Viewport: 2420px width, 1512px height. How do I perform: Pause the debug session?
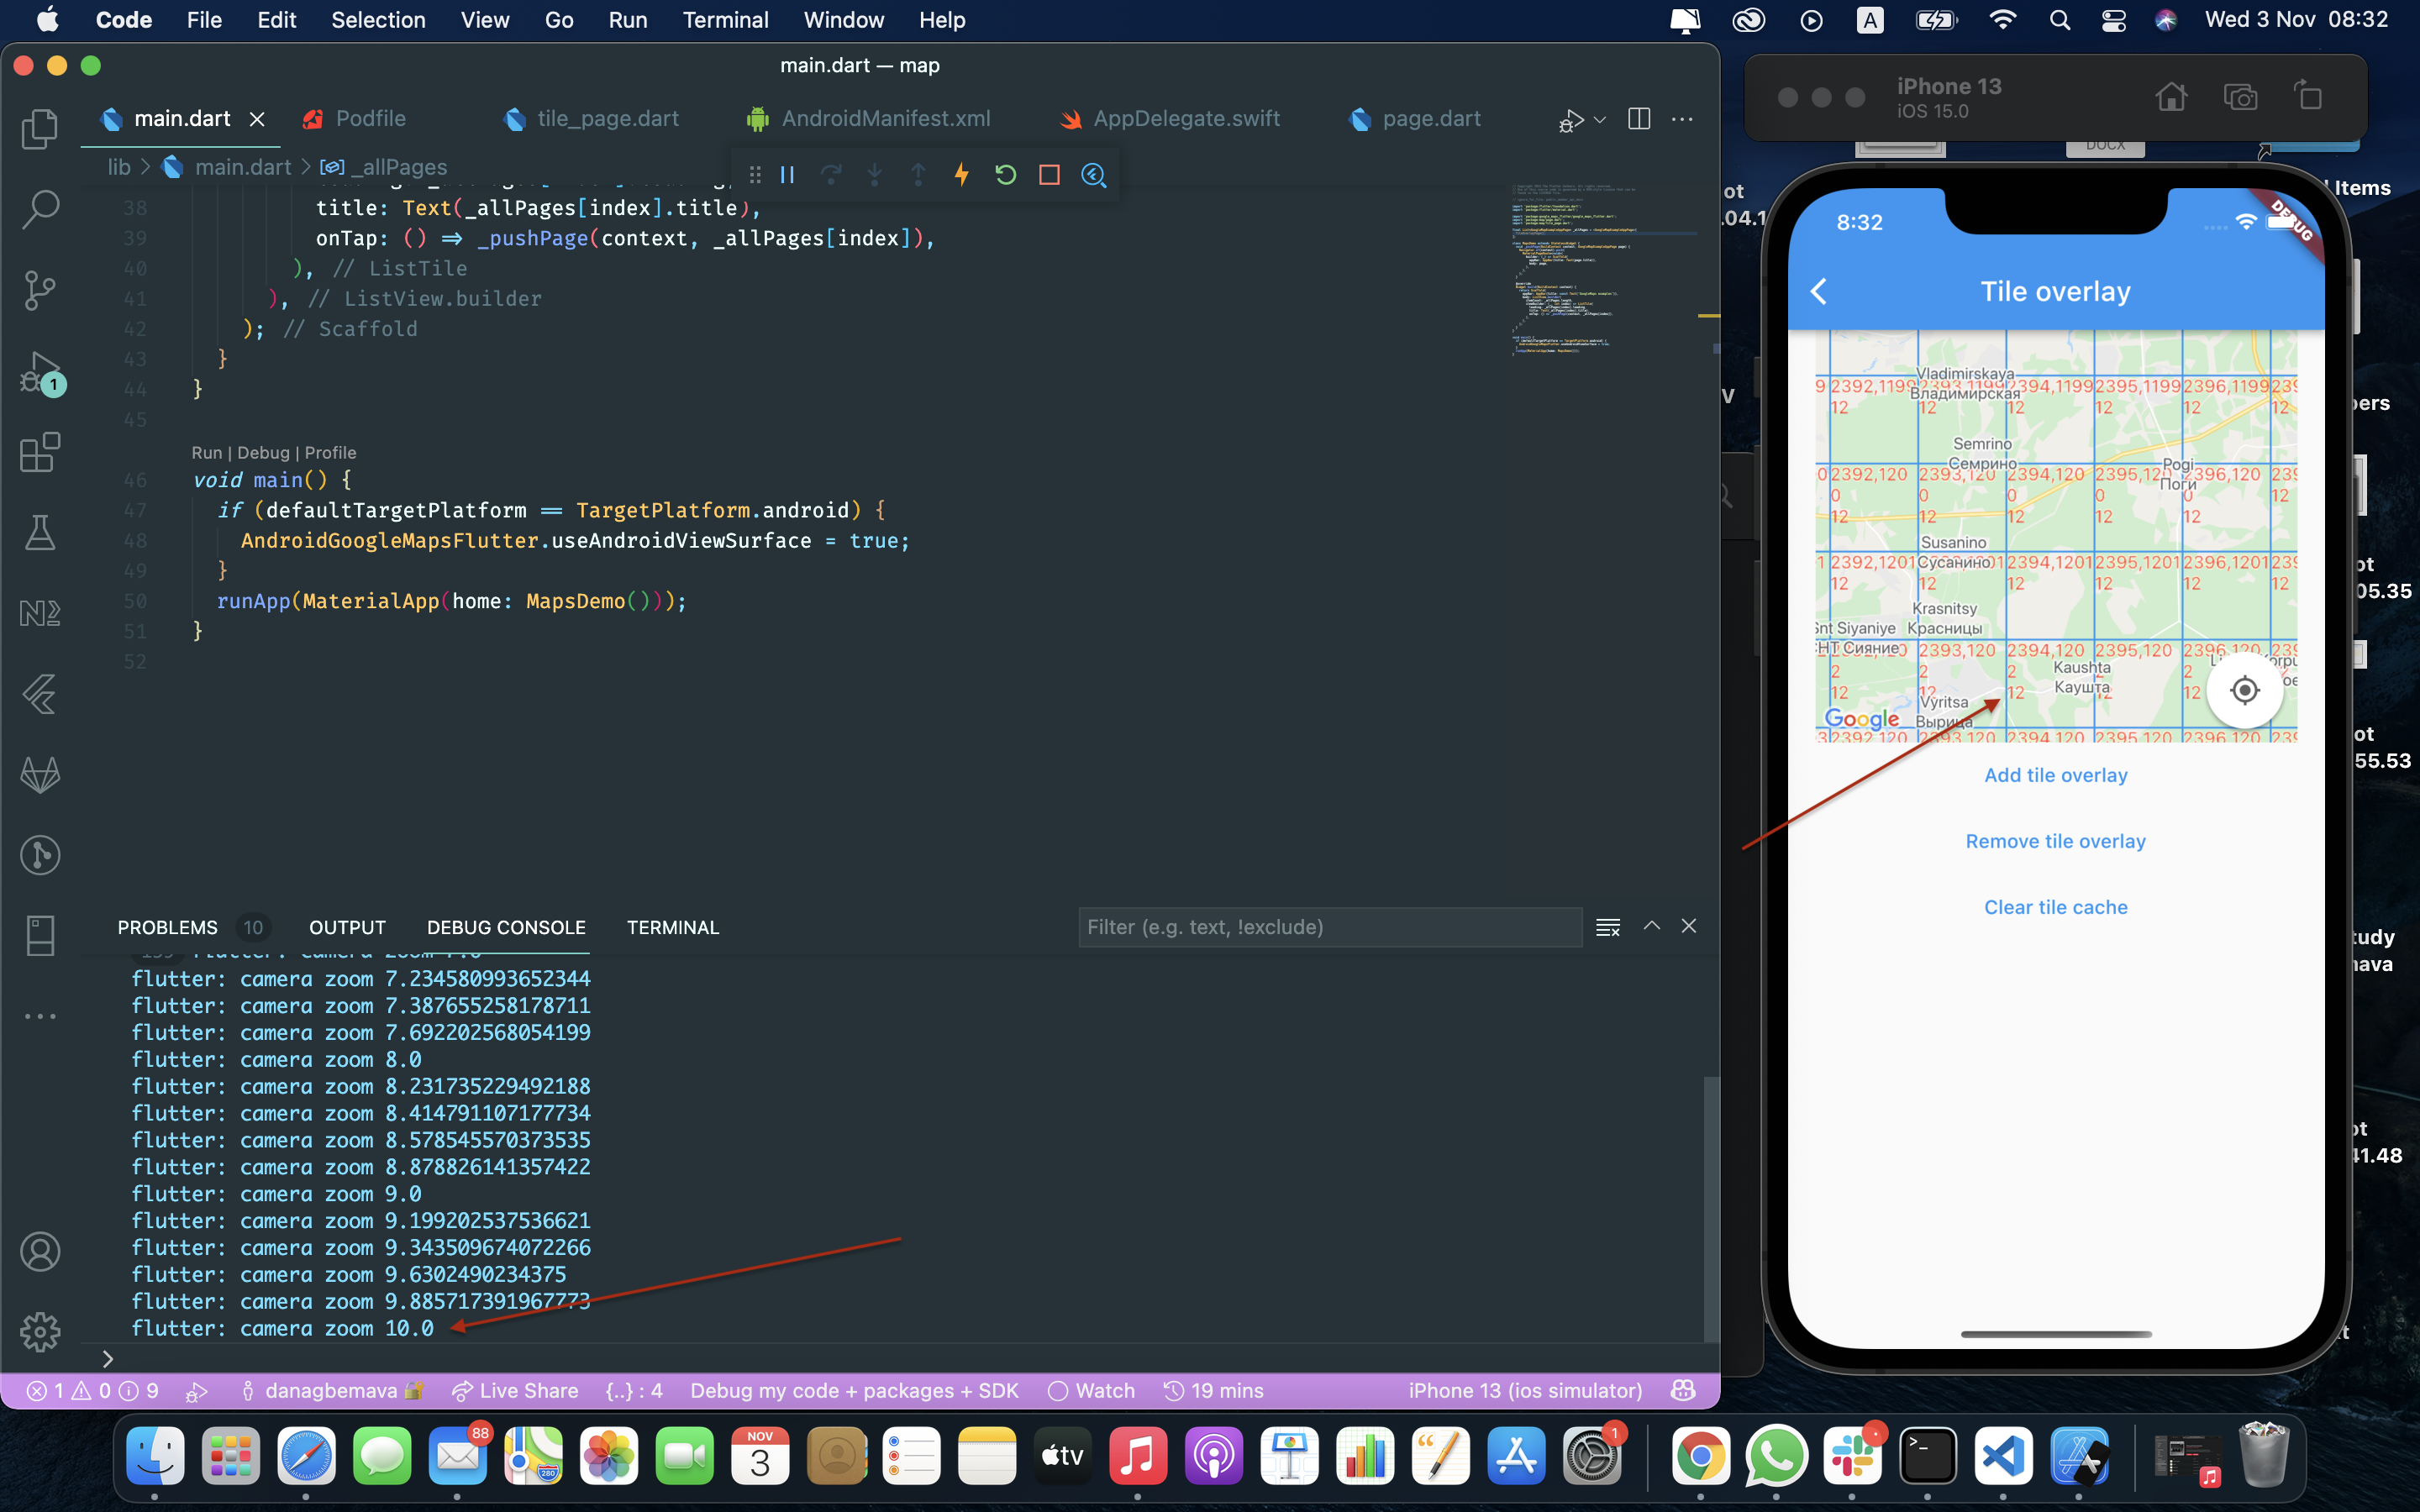(x=787, y=175)
